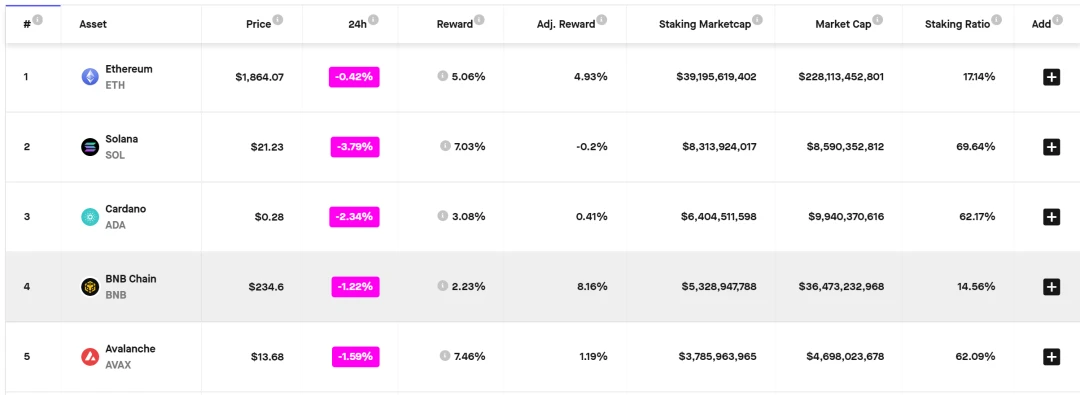Screen dimensions: 1080x395
Task: Open info icon beside Staking Ratio header
Action: click(997, 21)
